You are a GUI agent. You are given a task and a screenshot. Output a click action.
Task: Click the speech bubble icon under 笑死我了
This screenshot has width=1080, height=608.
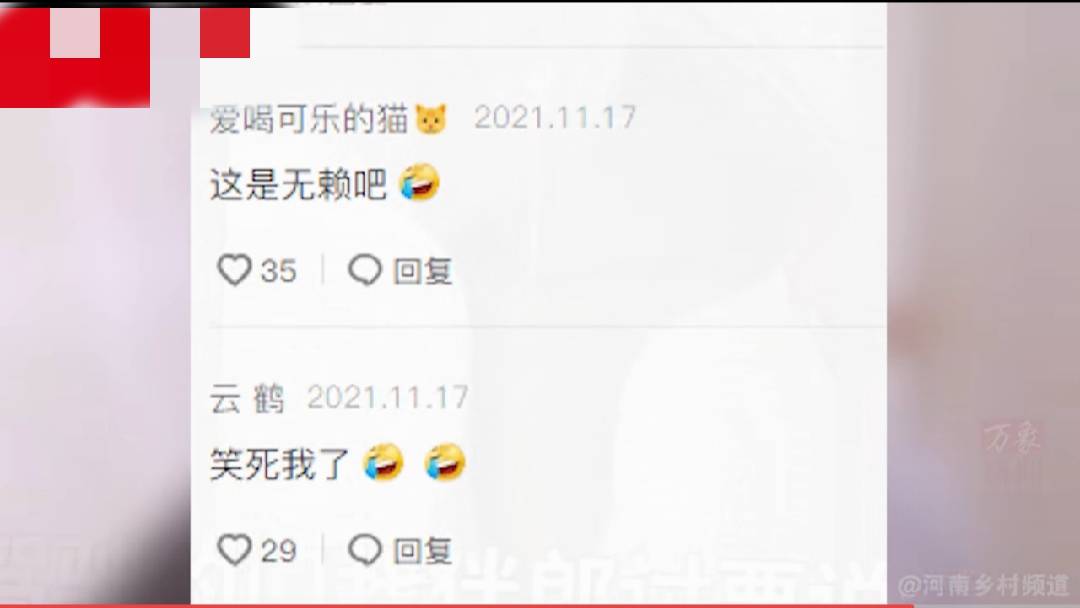(x=365, y=550)
